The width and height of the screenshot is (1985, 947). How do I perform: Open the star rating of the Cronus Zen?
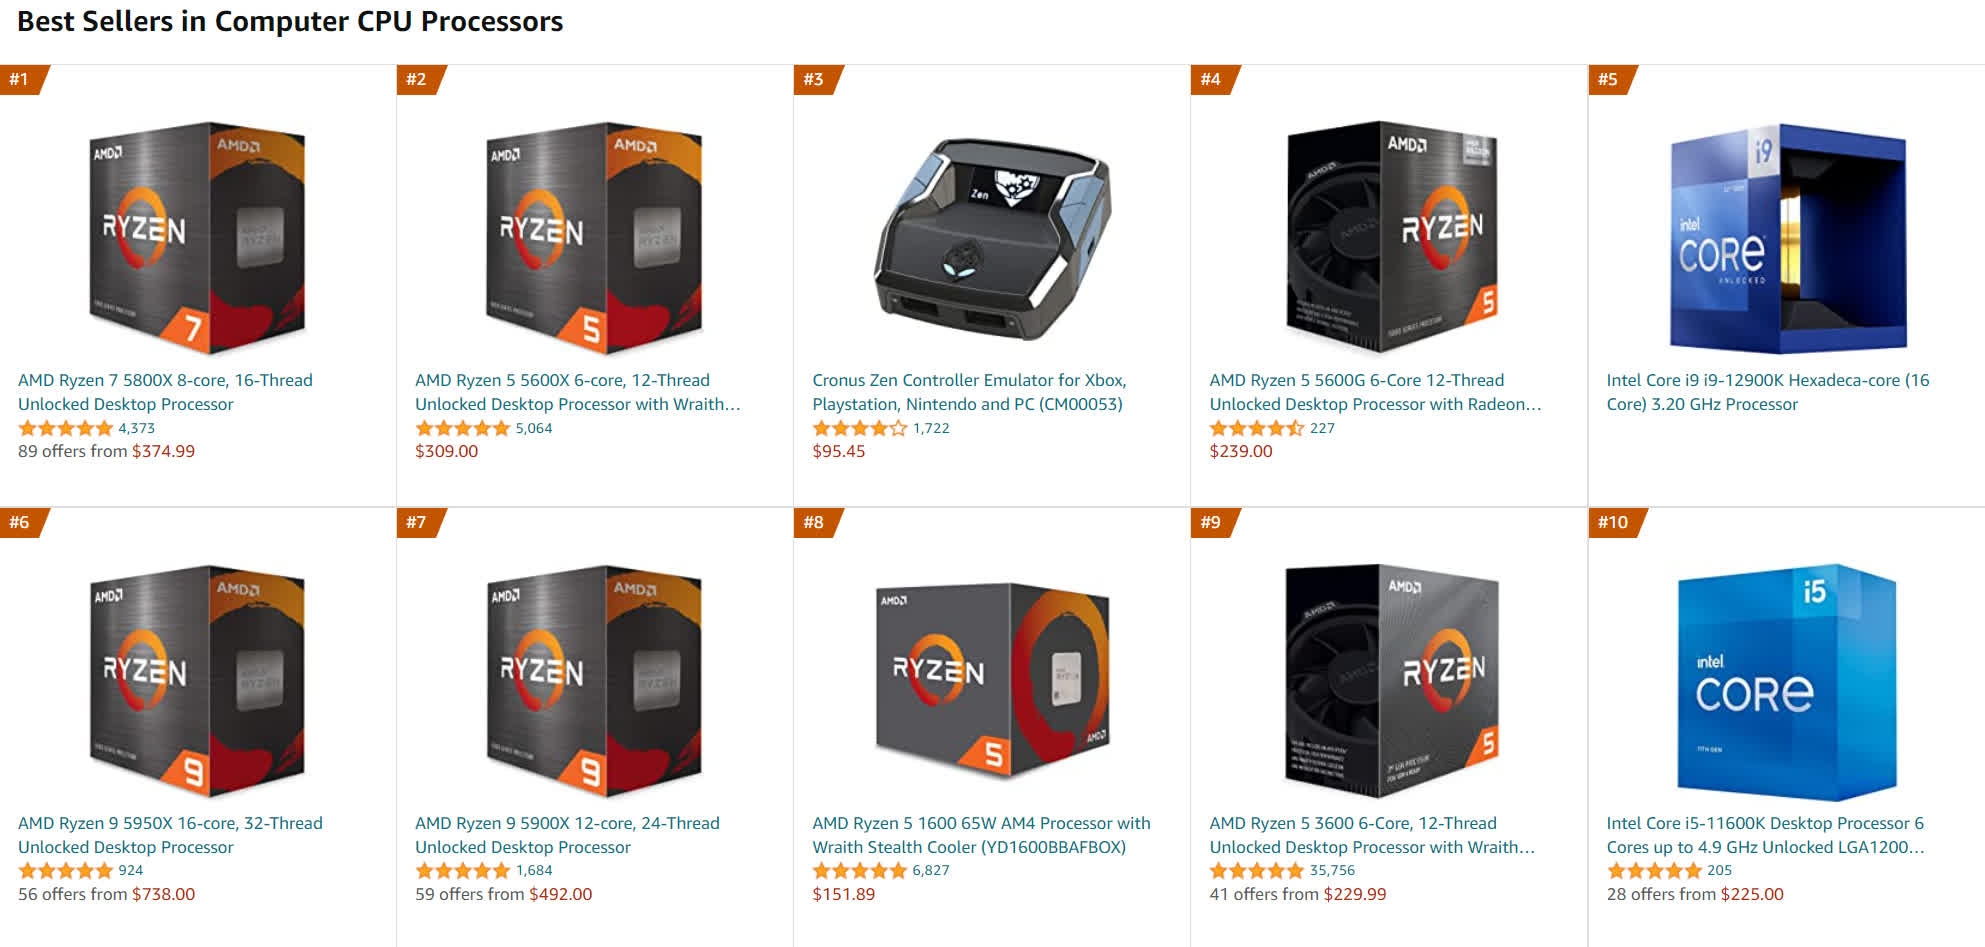pos(860,428)
